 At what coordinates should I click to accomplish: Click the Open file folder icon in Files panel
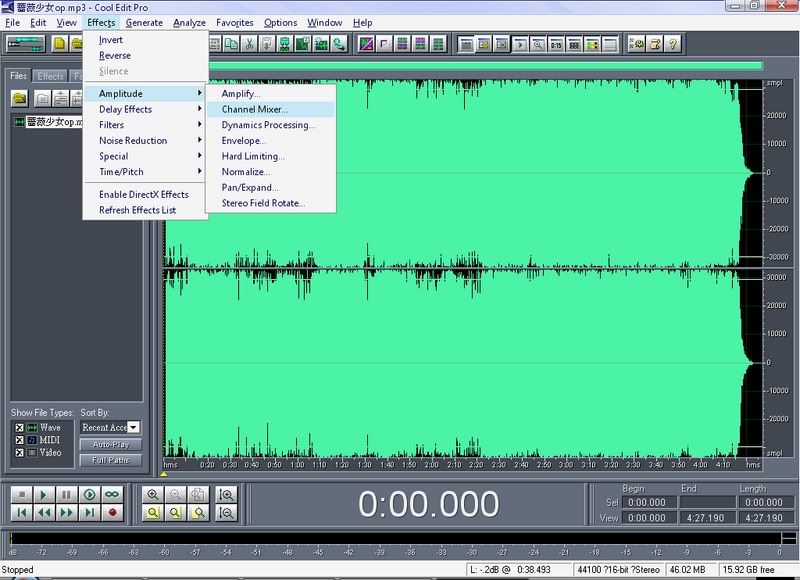(20, 98)
